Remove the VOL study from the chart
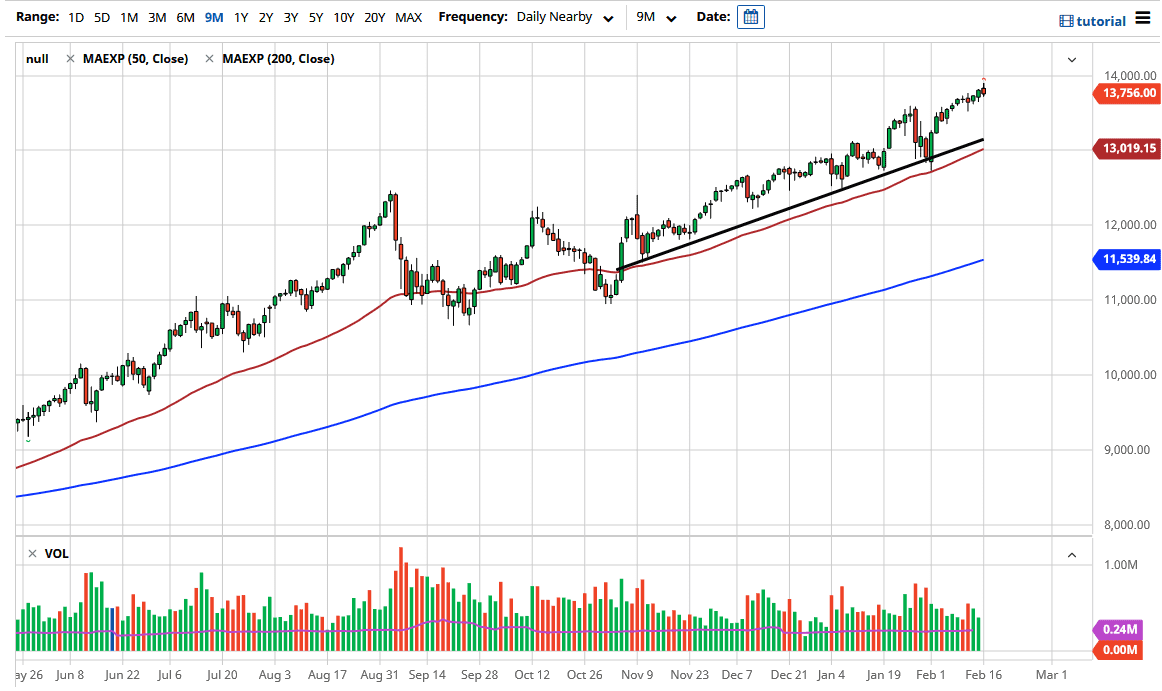The height and width of the screenshot is (691, 1162). [x=31, y=552]
